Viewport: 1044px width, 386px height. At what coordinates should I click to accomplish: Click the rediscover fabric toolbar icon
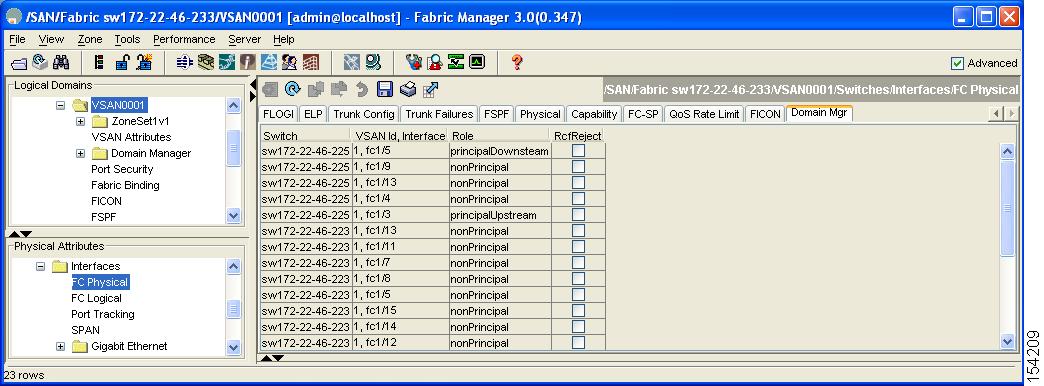[40, 63]
